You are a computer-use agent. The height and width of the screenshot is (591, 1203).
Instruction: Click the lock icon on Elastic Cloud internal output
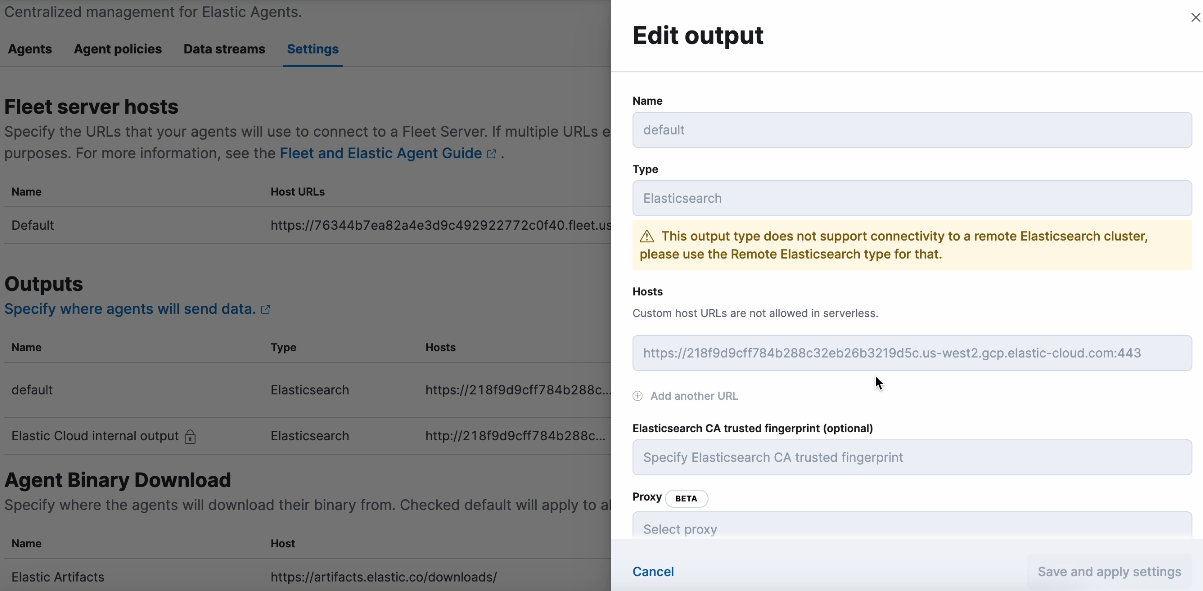pos(191,437)
